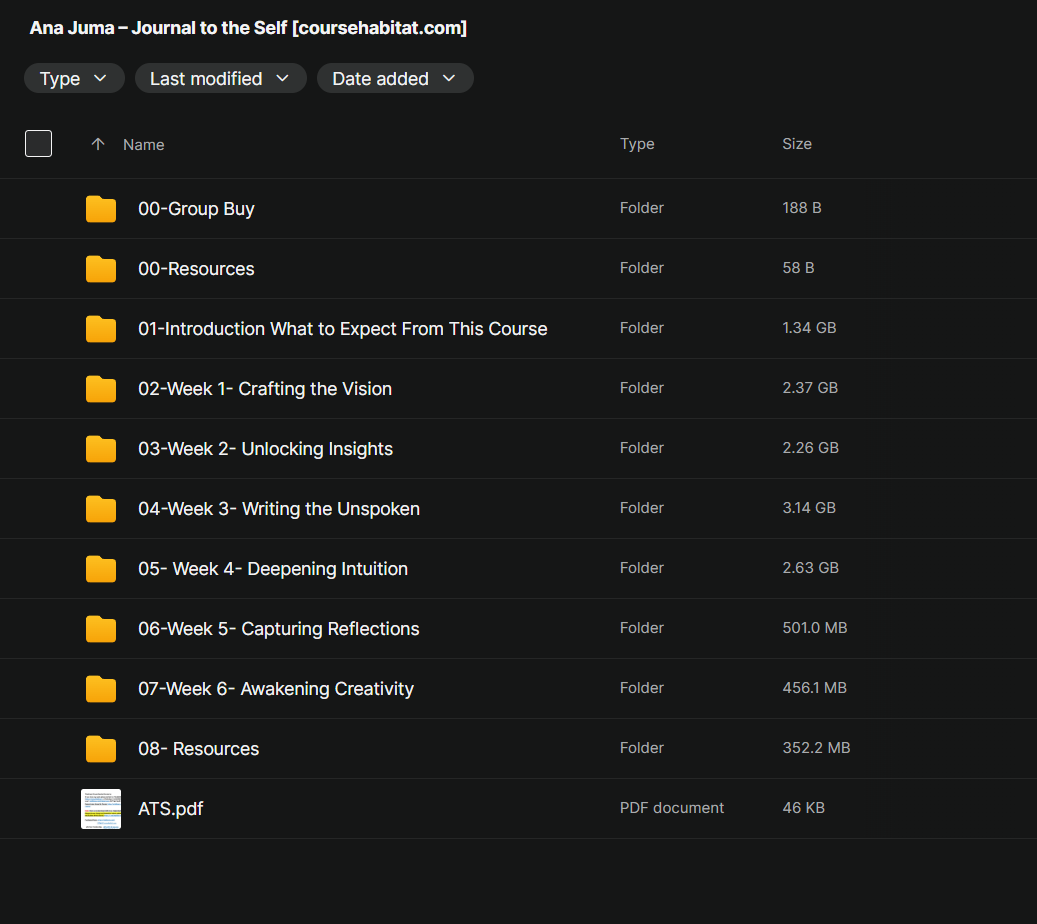Click the folder icon for 03-Week 2
The image size is (1037, 924).
[x=101, y=449]
